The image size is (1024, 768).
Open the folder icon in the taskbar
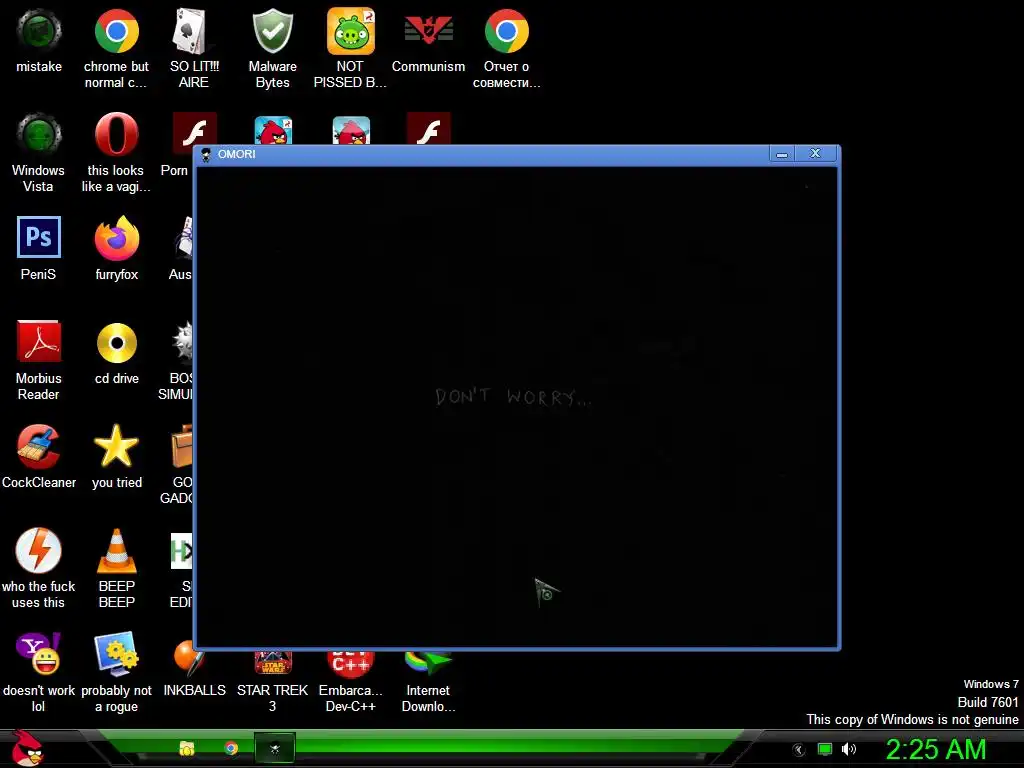(x=187, y=748)
